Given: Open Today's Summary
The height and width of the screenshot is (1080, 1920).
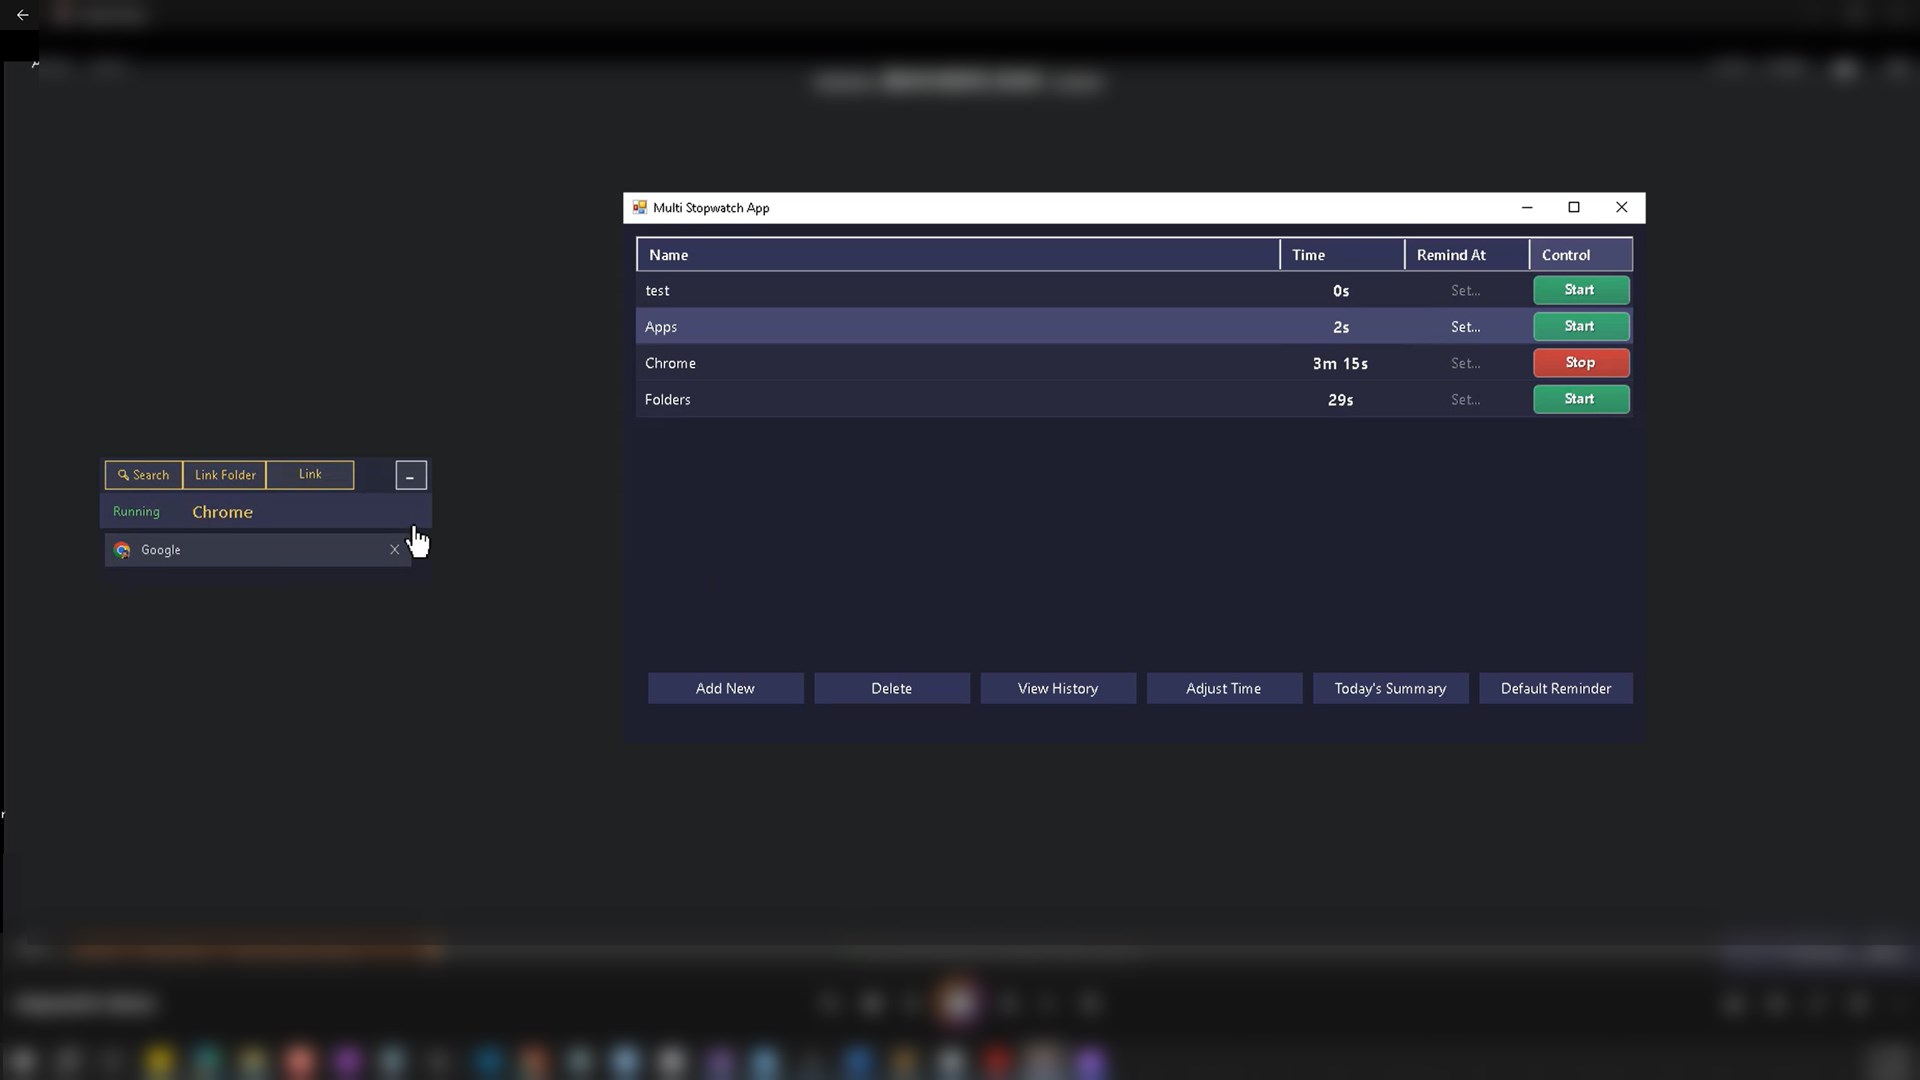Looking at the screenshot, I should pyautogui.click(x=1389, y=688).
